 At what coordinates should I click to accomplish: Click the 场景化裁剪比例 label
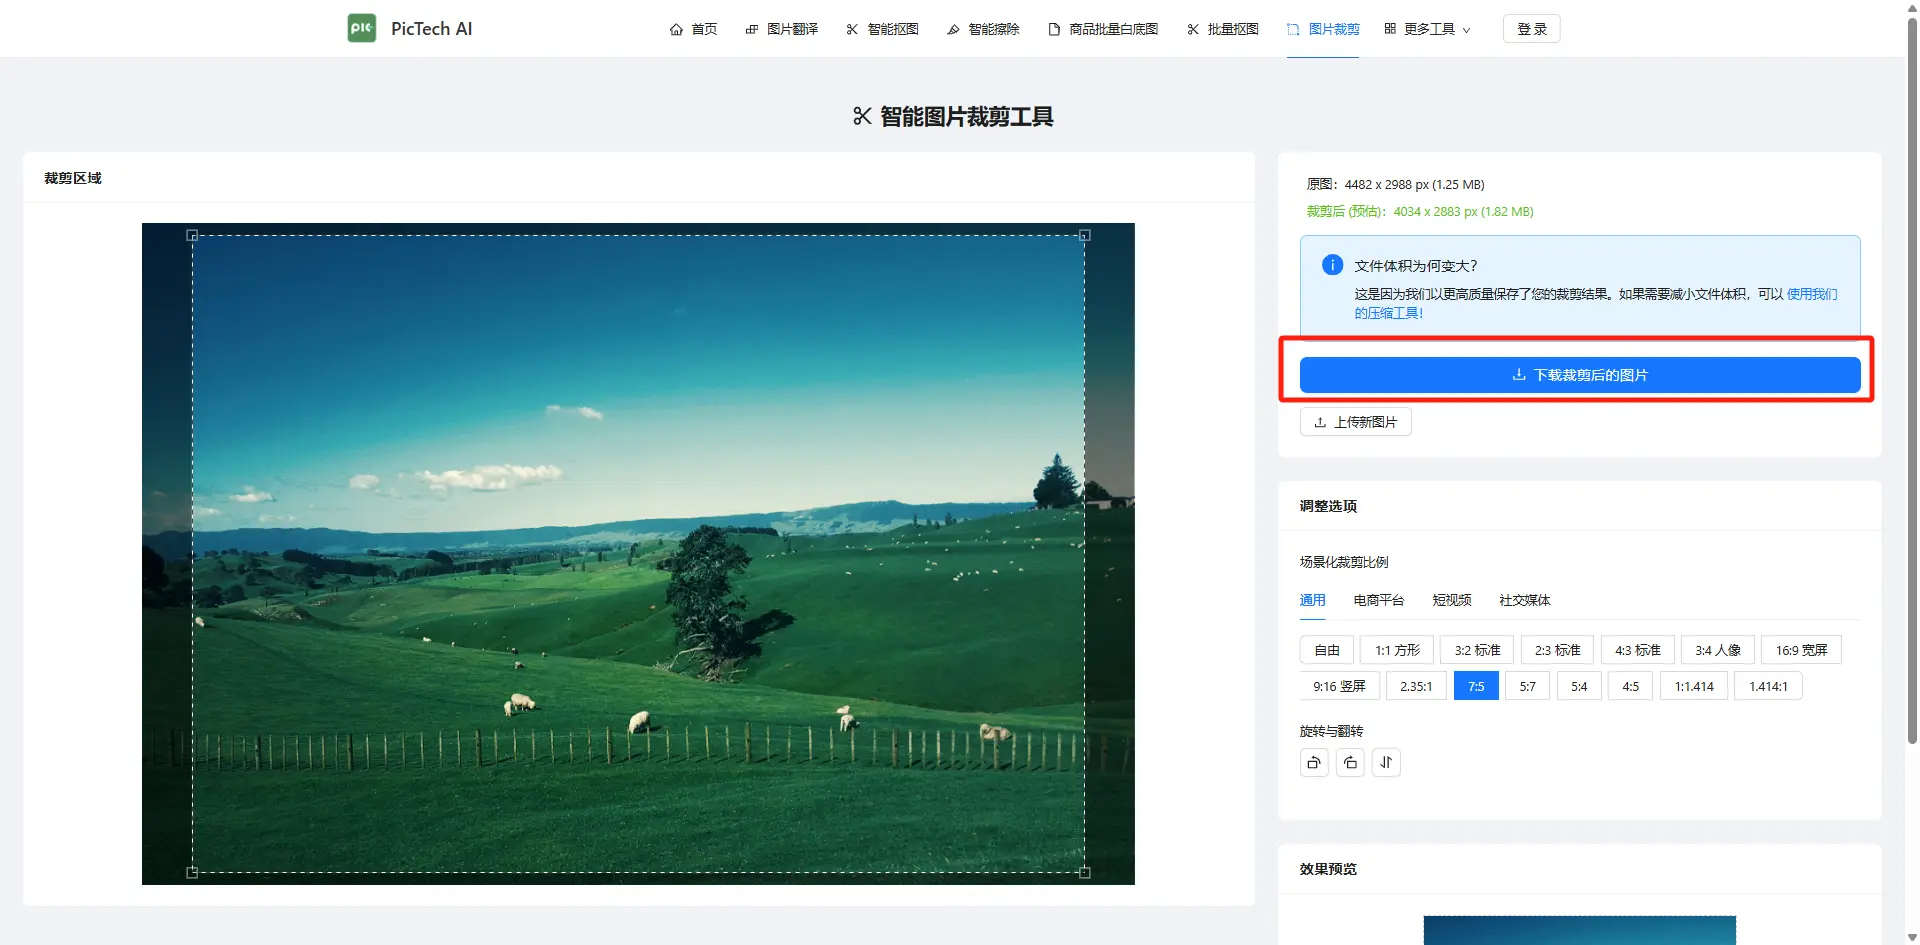tap(1344, 562)
